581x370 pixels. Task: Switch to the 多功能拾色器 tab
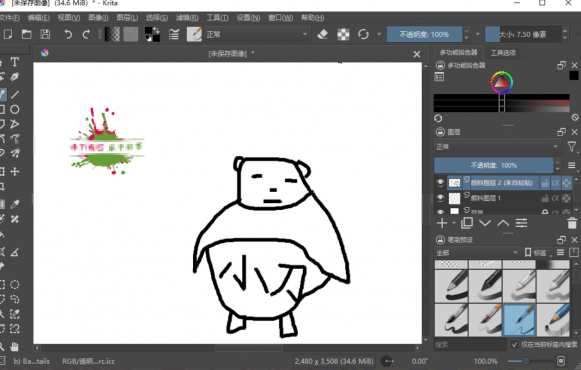click(x=458, y=52)
